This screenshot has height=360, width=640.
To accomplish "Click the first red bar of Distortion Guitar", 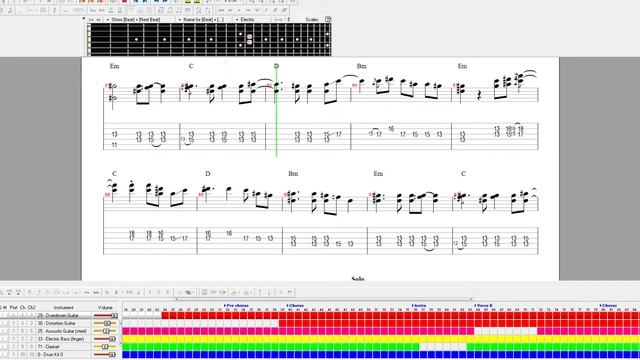I will pos(283,323).
